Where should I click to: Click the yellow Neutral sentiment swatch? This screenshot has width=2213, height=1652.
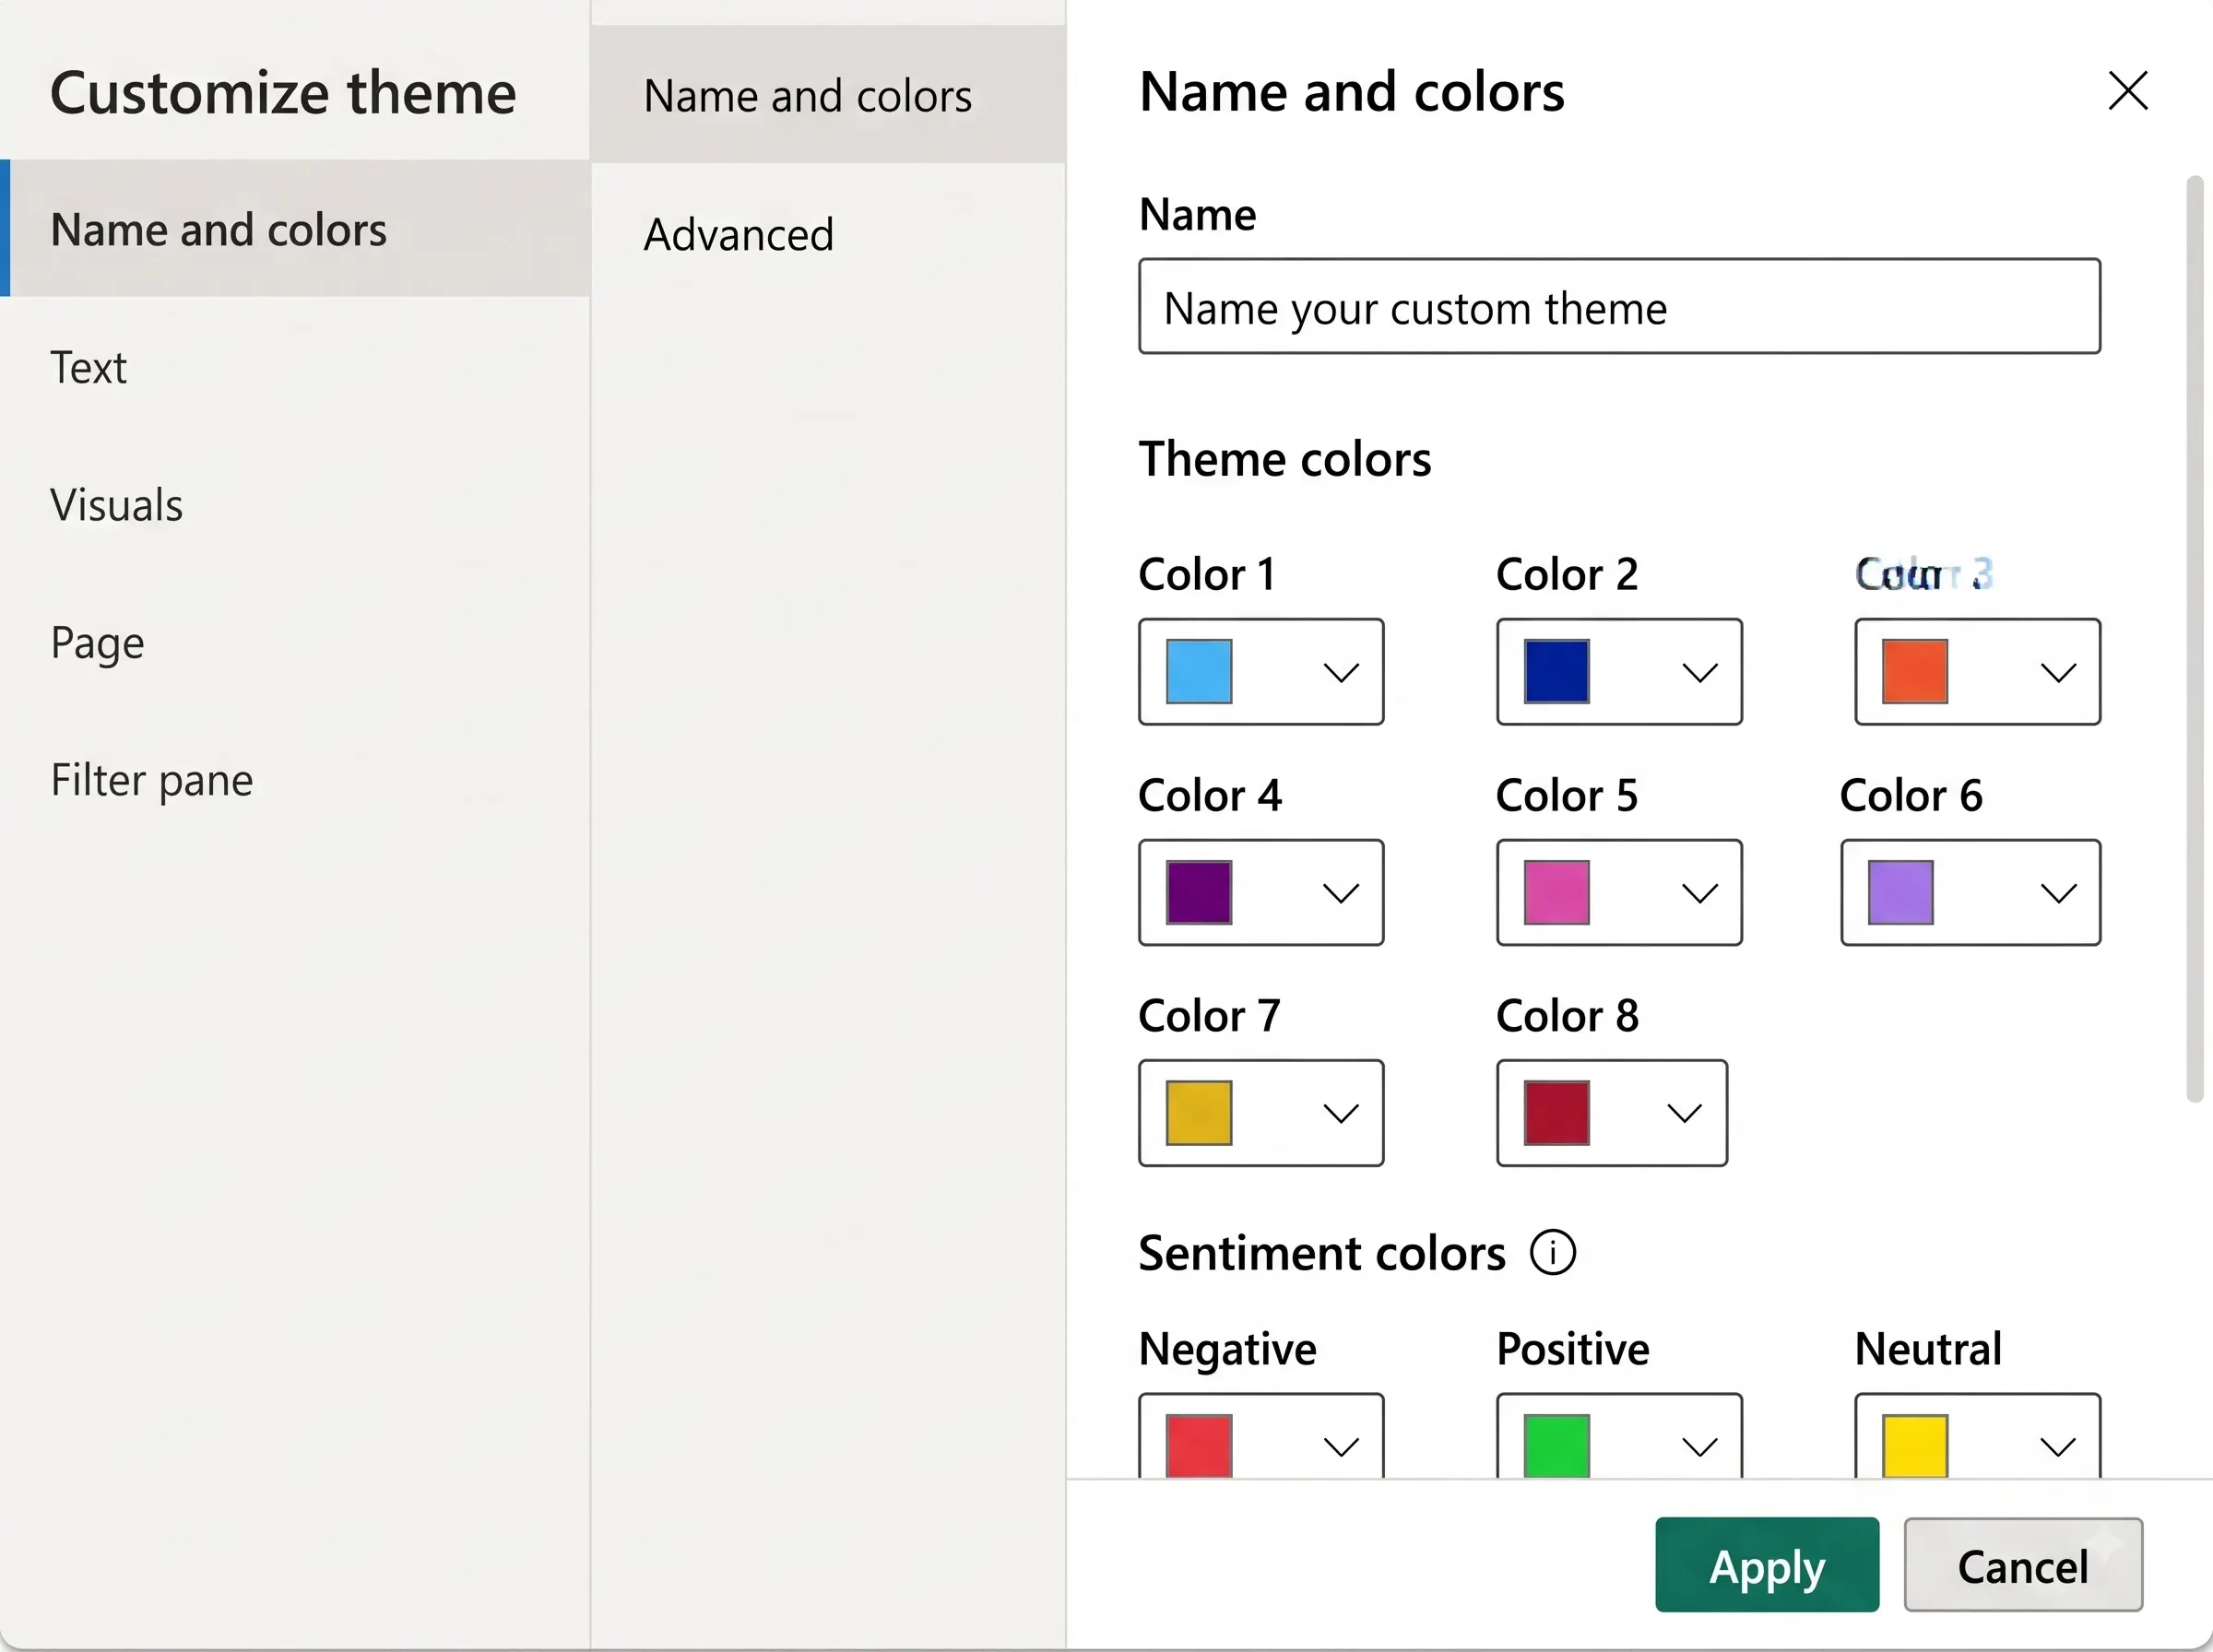[1915, 1445]
